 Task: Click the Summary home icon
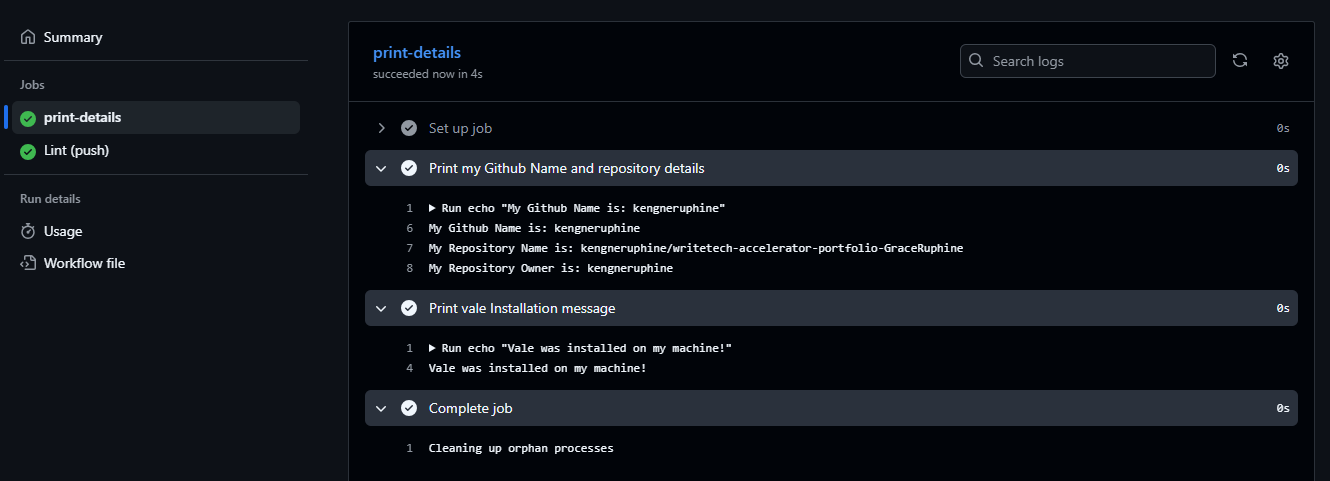(x=28, y=37)
